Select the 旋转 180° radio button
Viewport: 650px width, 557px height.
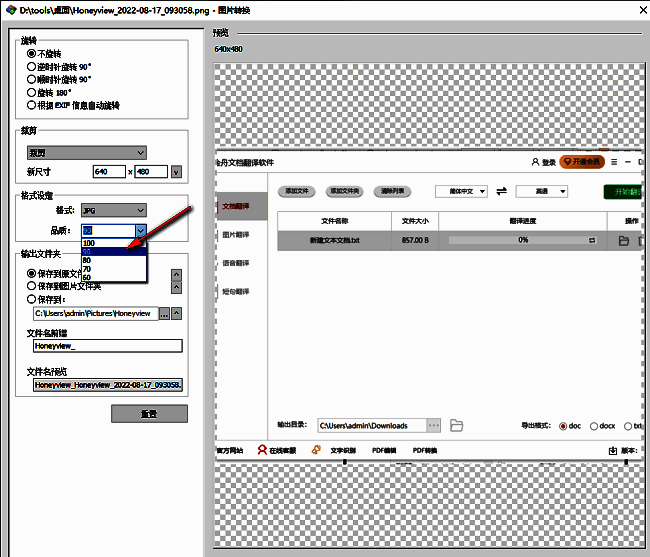32,92
